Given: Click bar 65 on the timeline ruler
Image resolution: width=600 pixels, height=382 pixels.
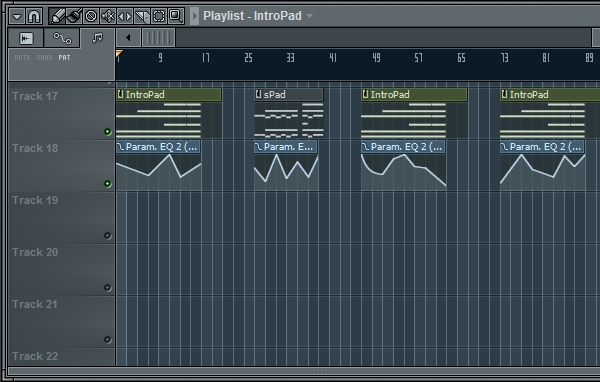Looking at the screenshot, I should [x=461, y=58].
